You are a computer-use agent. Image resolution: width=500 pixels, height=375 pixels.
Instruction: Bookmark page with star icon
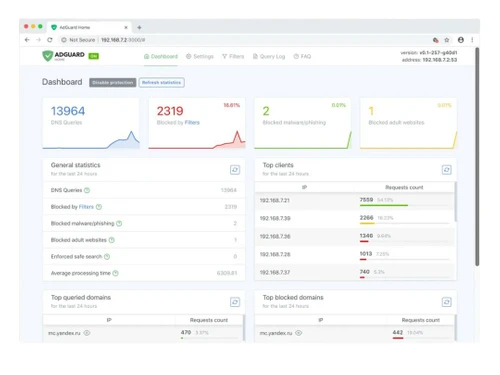(x=447, y=40)
